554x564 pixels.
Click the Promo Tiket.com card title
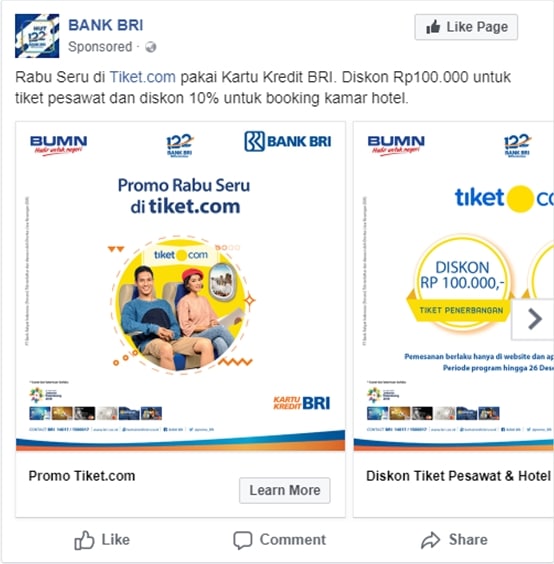pos(82,476)
